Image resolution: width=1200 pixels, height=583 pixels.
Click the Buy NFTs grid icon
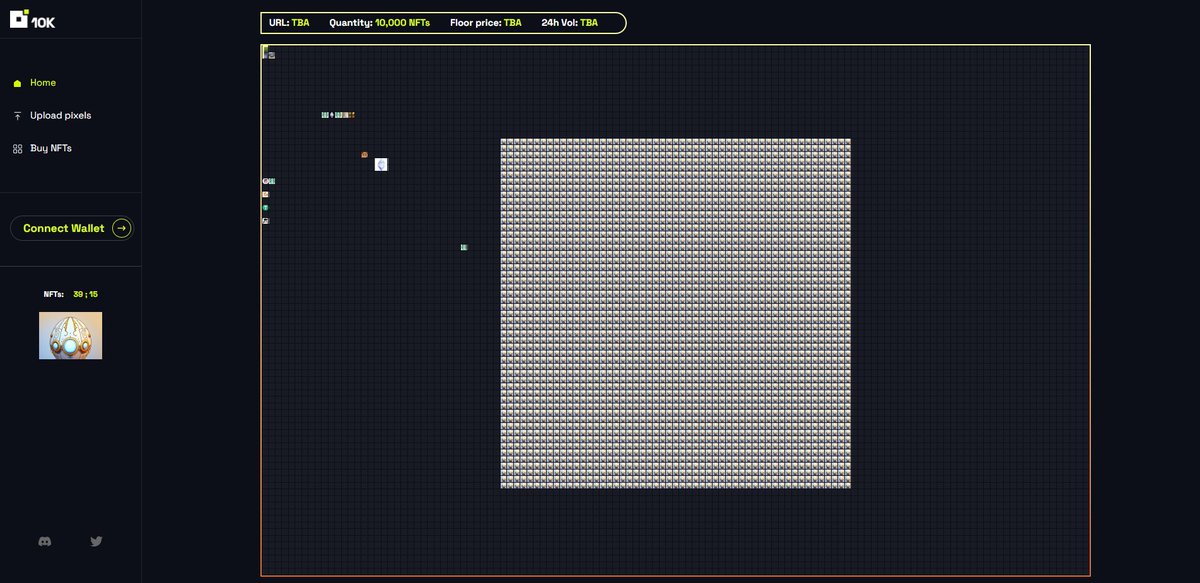click(17, 149)
